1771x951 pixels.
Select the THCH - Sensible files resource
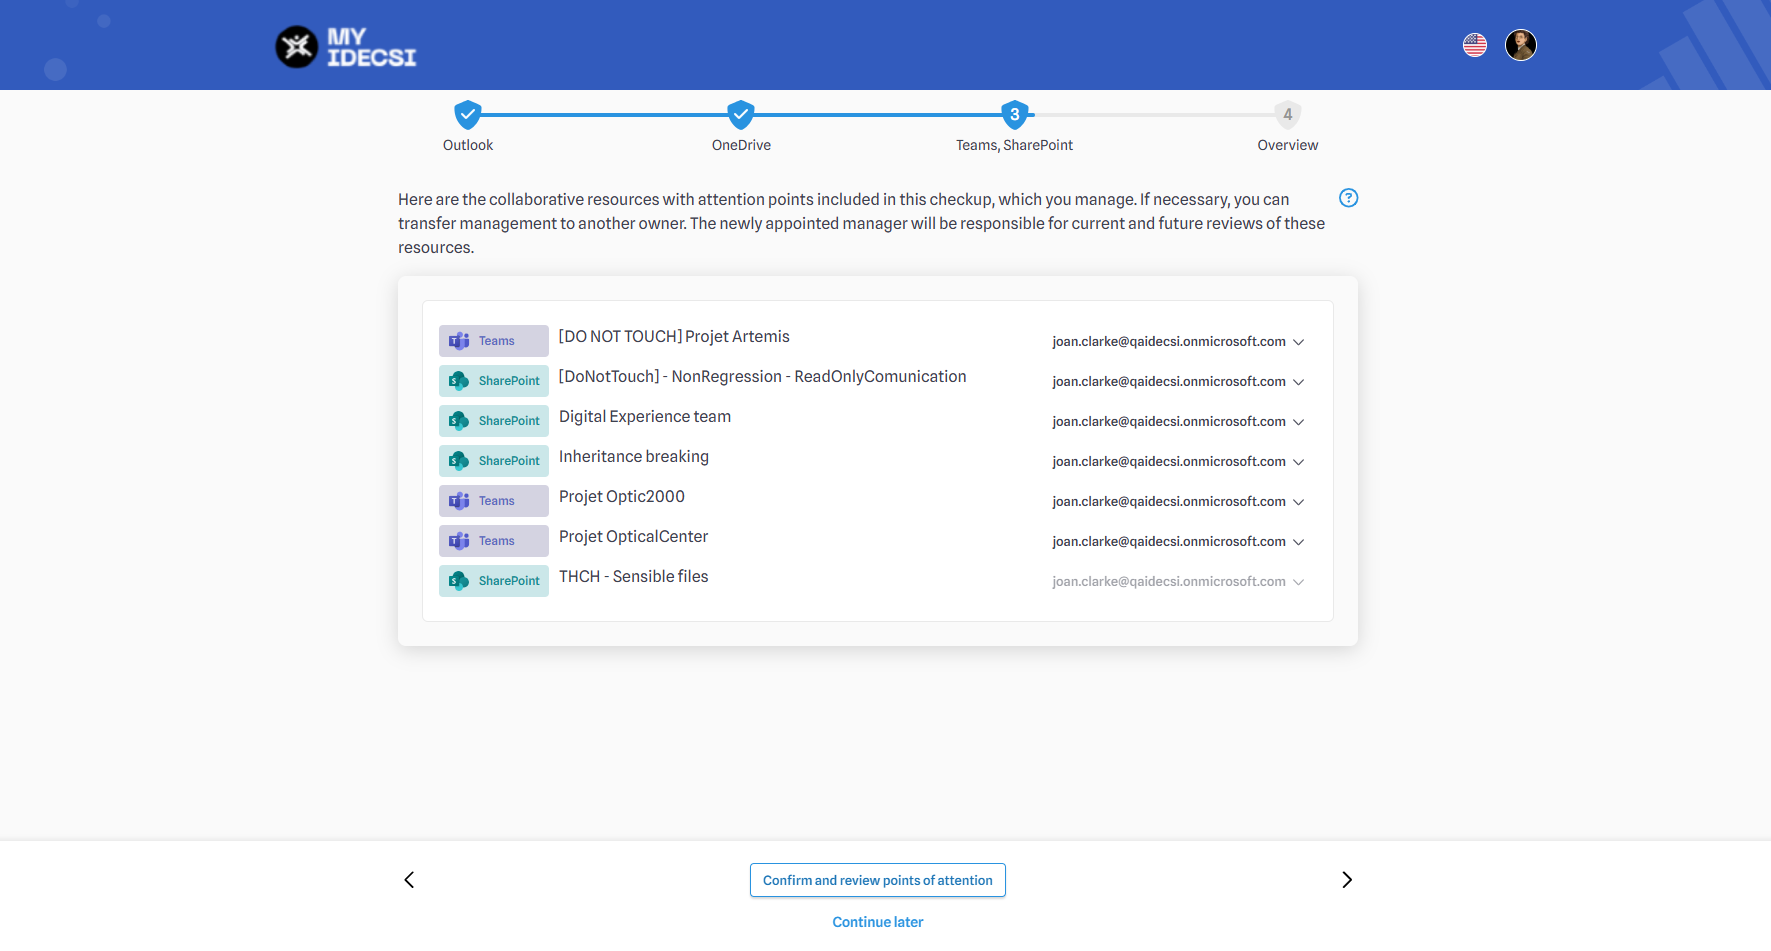point(633,577)
